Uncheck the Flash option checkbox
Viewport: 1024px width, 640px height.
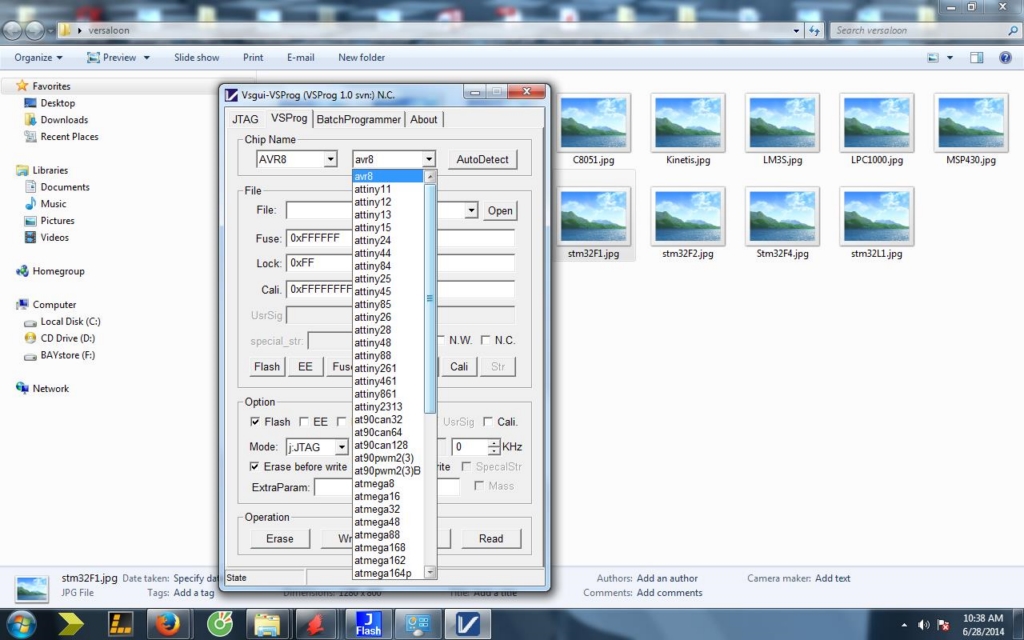255,422
